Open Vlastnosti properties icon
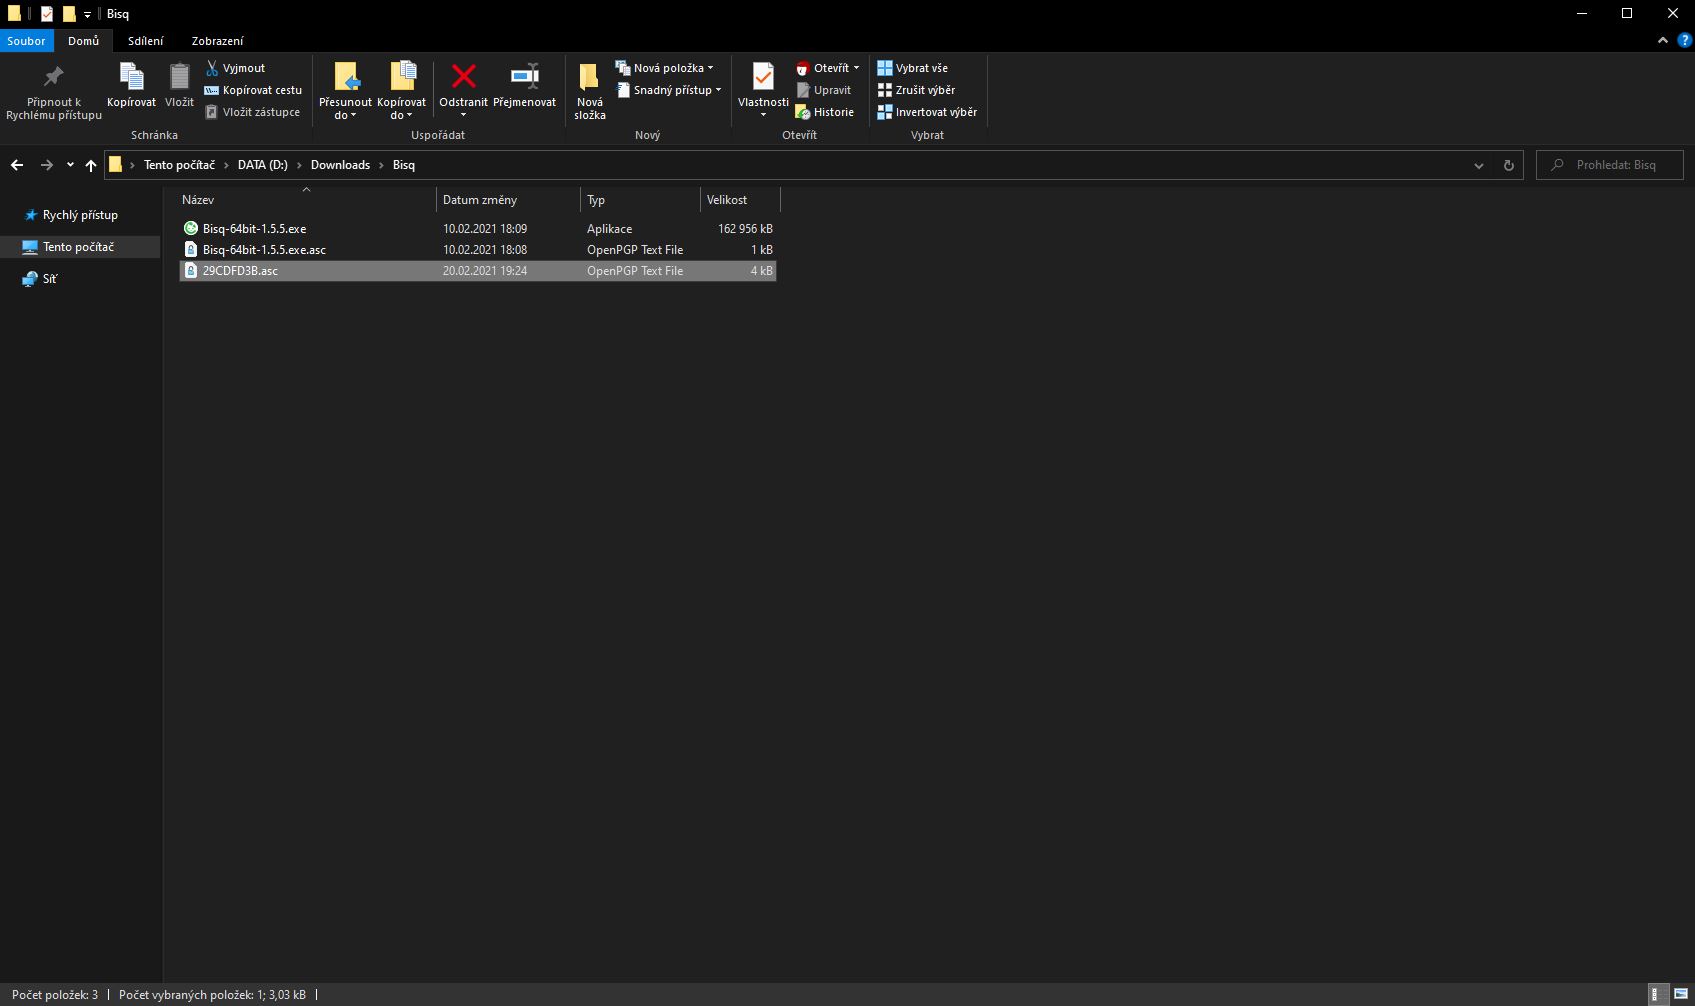 pyautogui.click(x=763, y=77)
